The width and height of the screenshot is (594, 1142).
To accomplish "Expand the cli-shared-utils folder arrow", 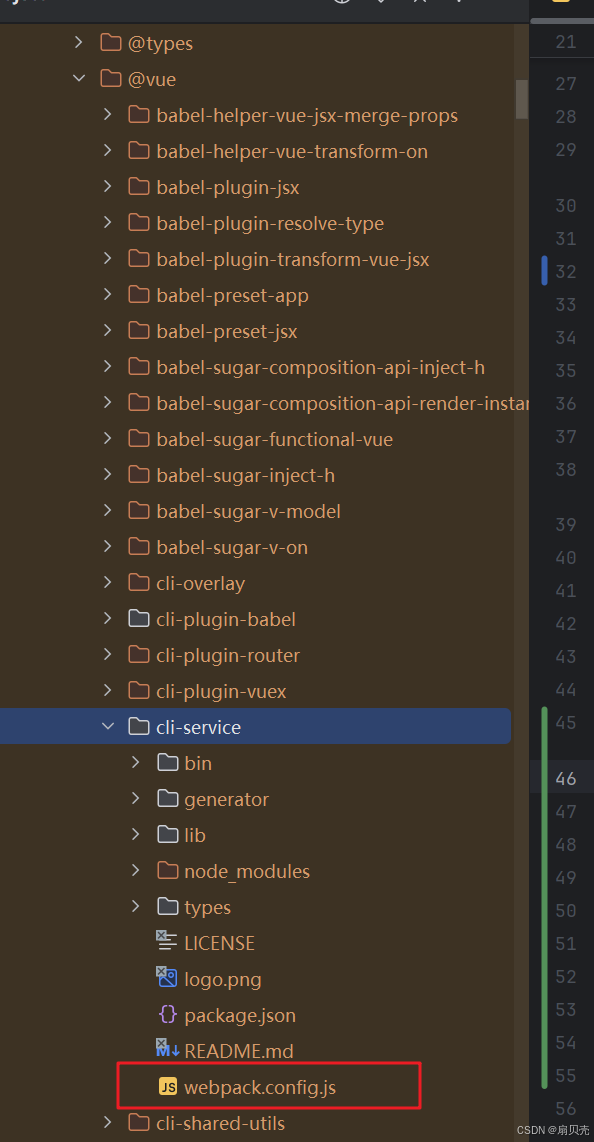I will coord(108,1122).
